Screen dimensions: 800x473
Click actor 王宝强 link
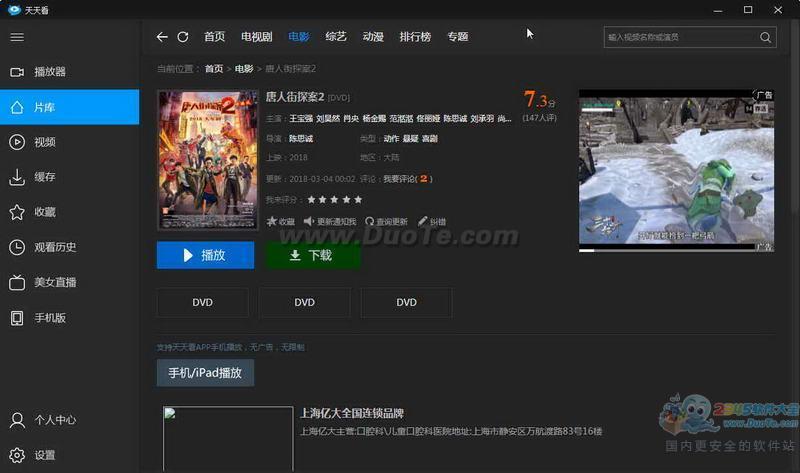(x=301, y=118)
